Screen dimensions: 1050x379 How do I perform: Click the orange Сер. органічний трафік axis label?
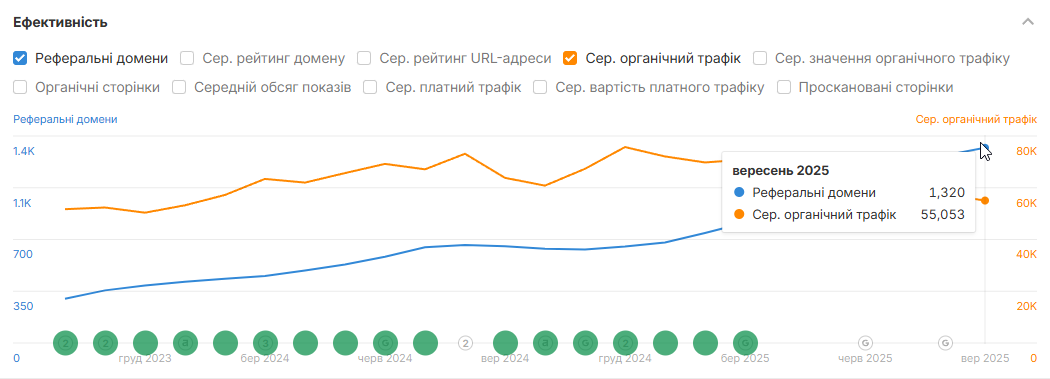pyautogui.click(x=976, y=120)
